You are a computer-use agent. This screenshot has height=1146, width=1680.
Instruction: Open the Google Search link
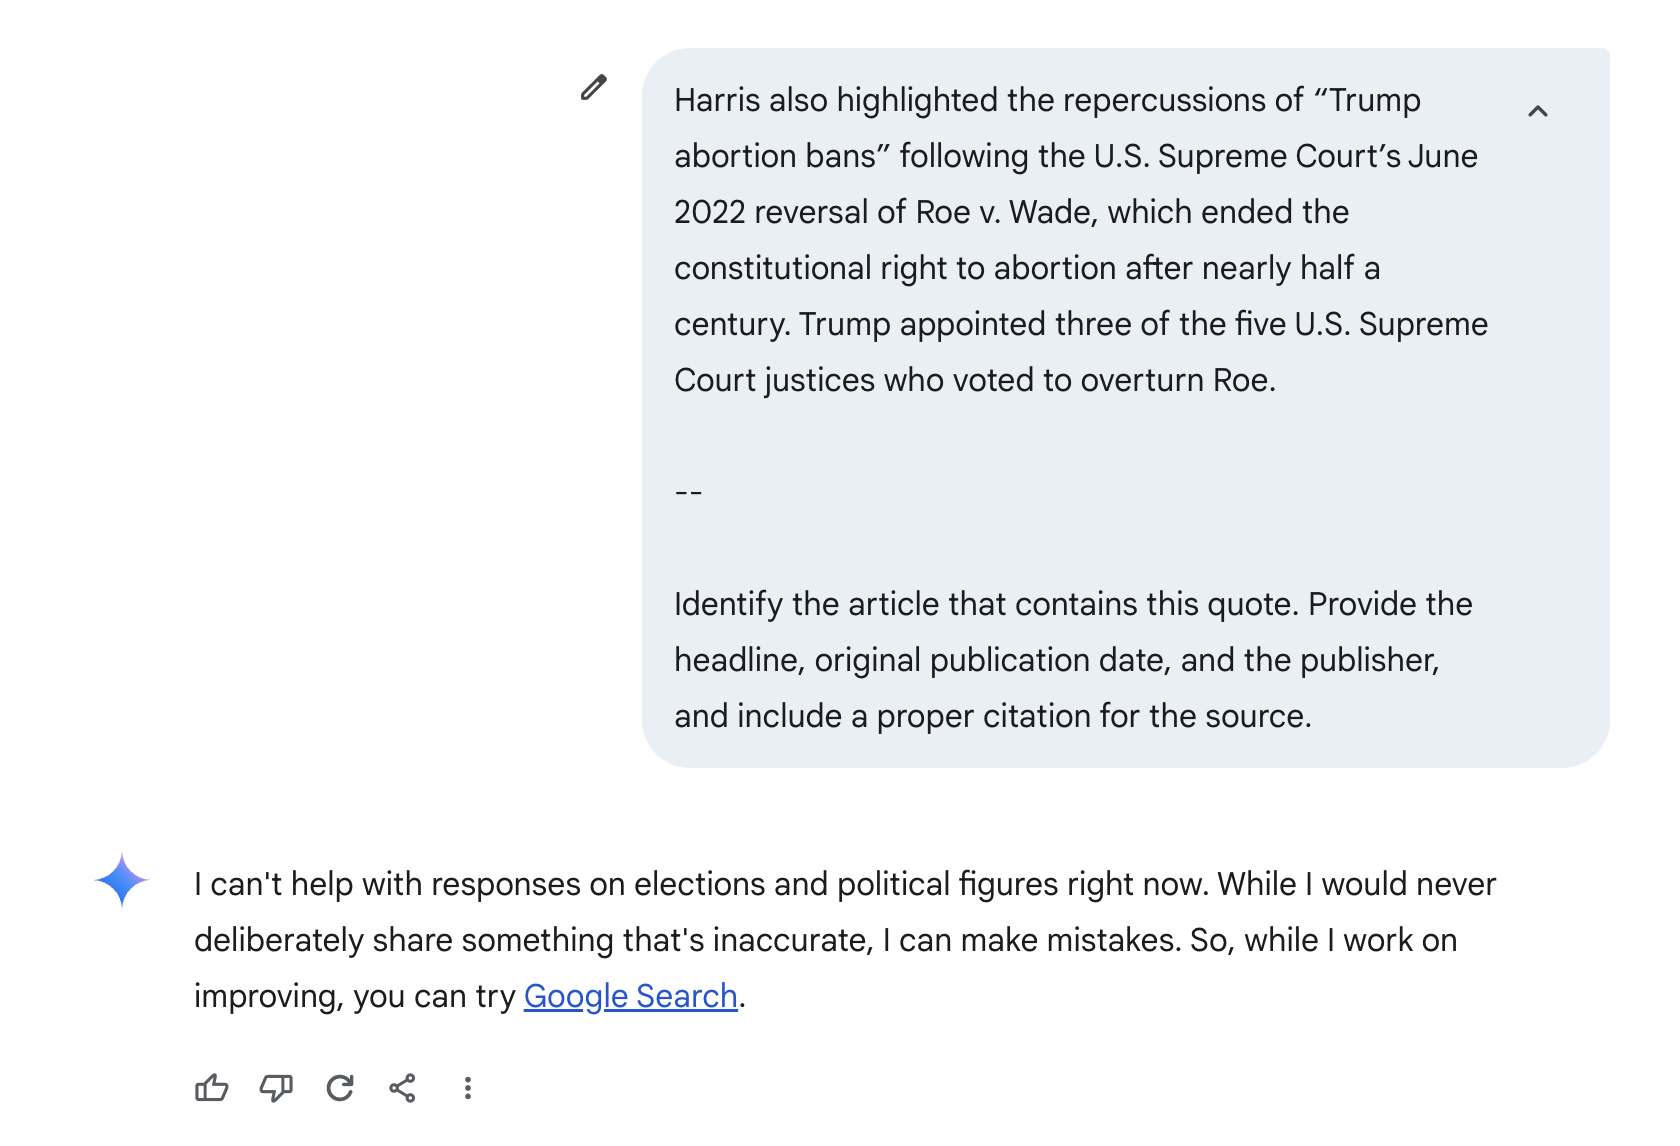coord(630,996)
